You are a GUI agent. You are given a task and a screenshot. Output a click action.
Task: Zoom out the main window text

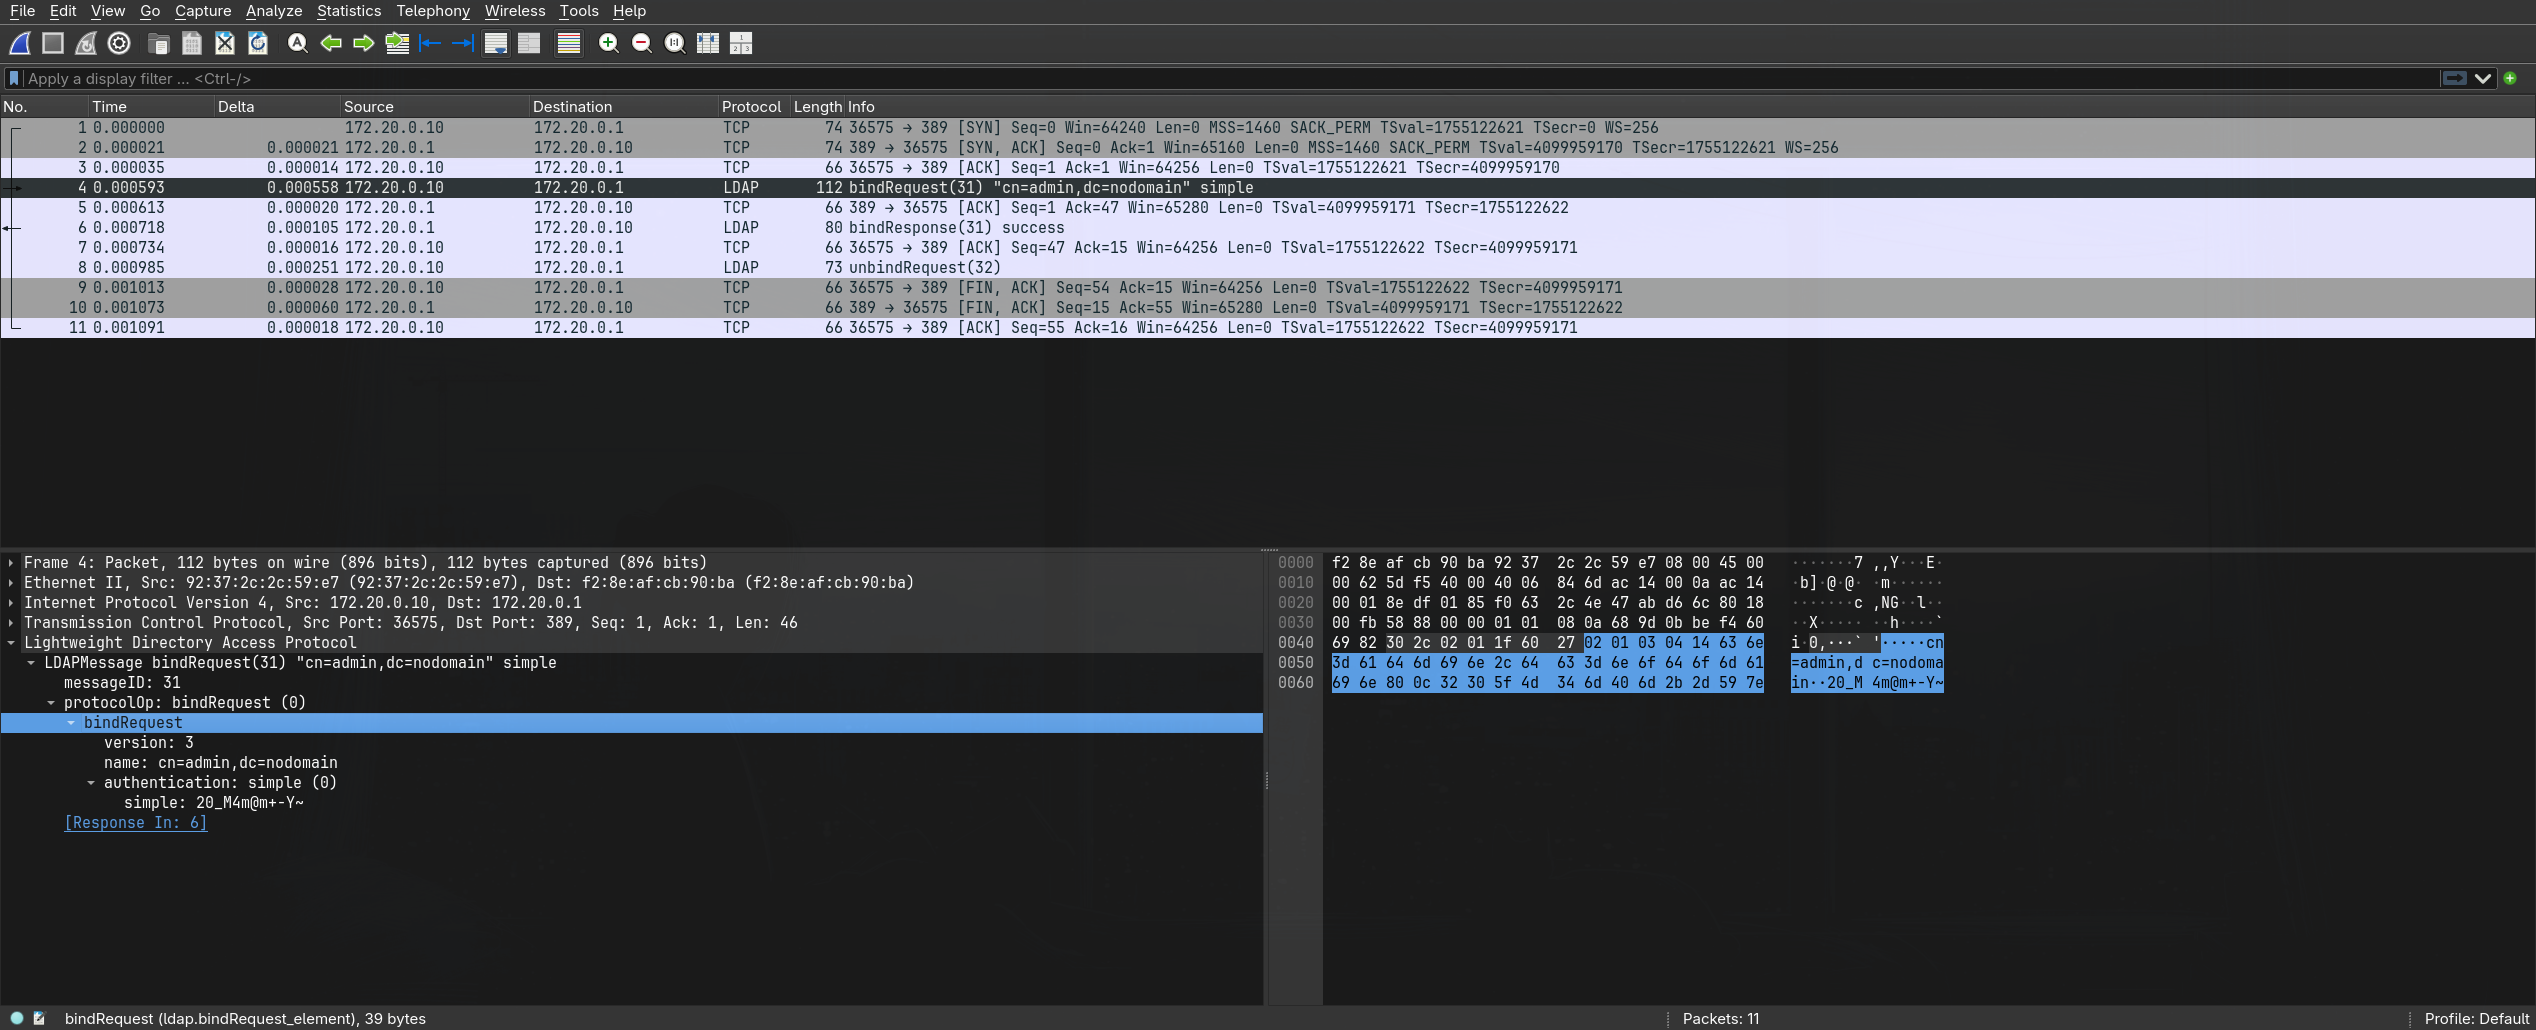pyautogui.click(x=642, y=43)
